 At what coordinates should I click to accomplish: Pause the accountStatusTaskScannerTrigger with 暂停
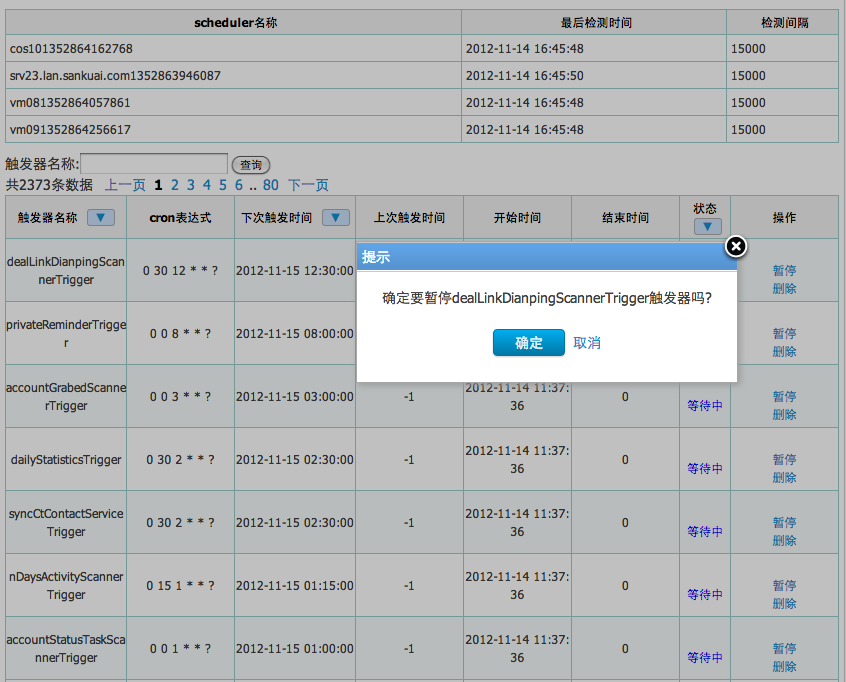click(x=784, y=649)
